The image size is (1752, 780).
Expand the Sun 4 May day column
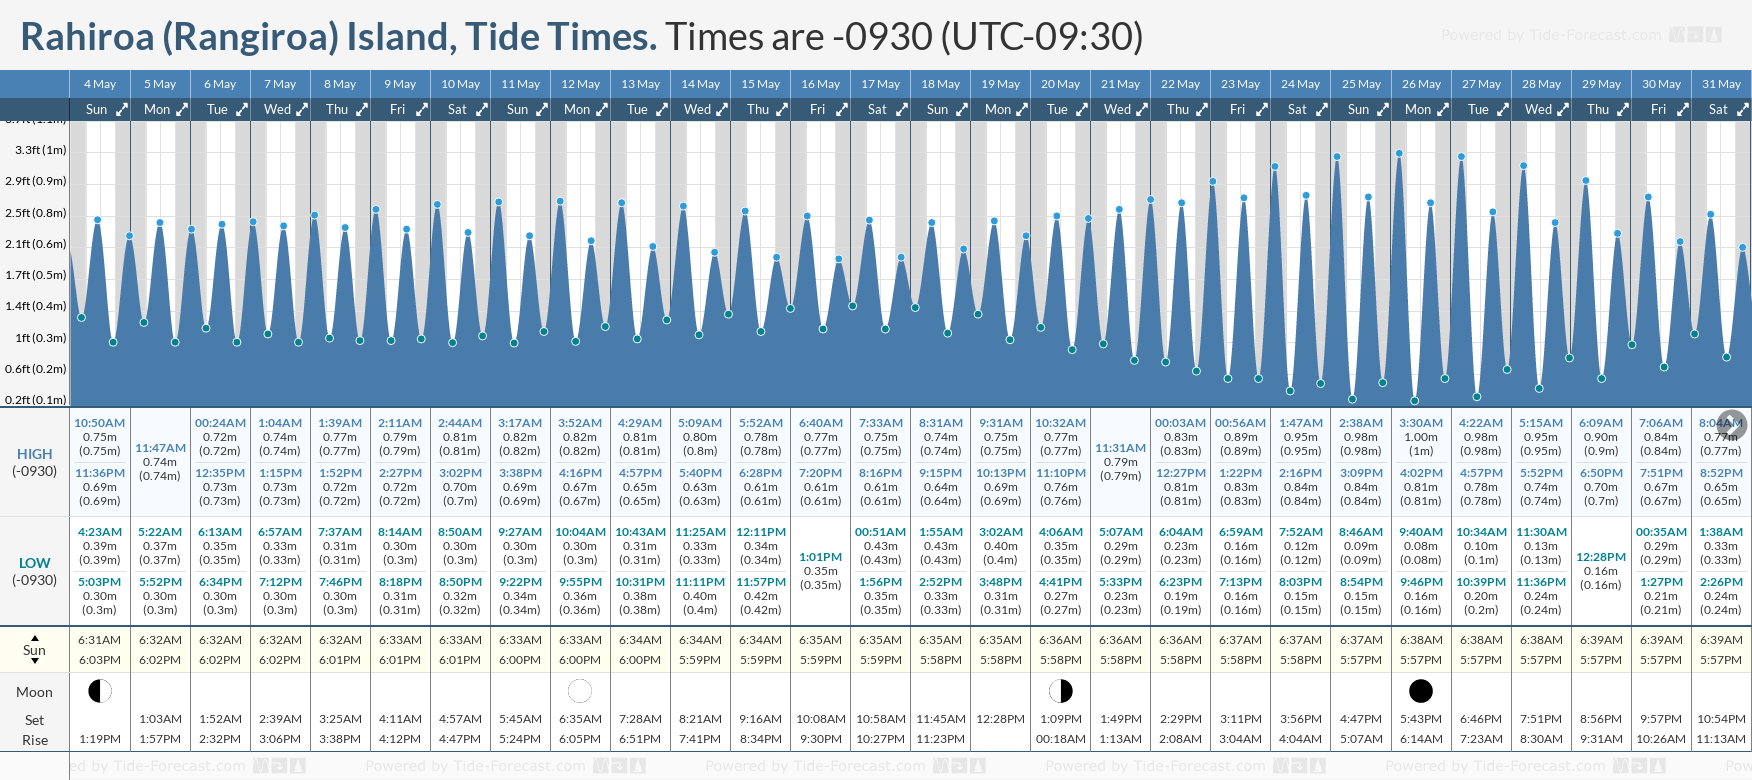(122, 110)
